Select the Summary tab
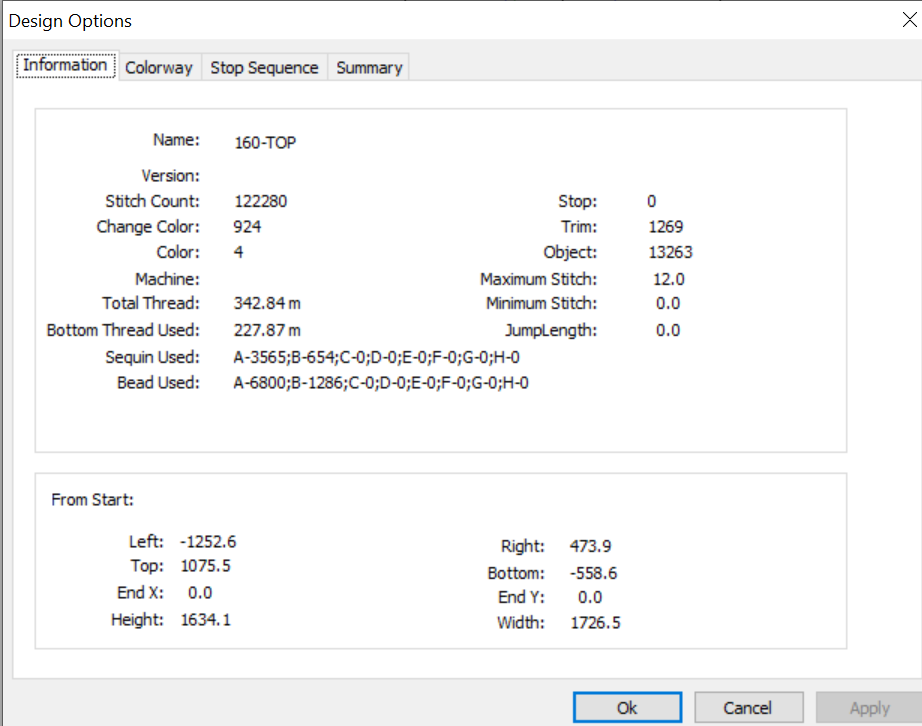Image resolution: width=922 pixels, height=726 pixels. tap(369, 68)
